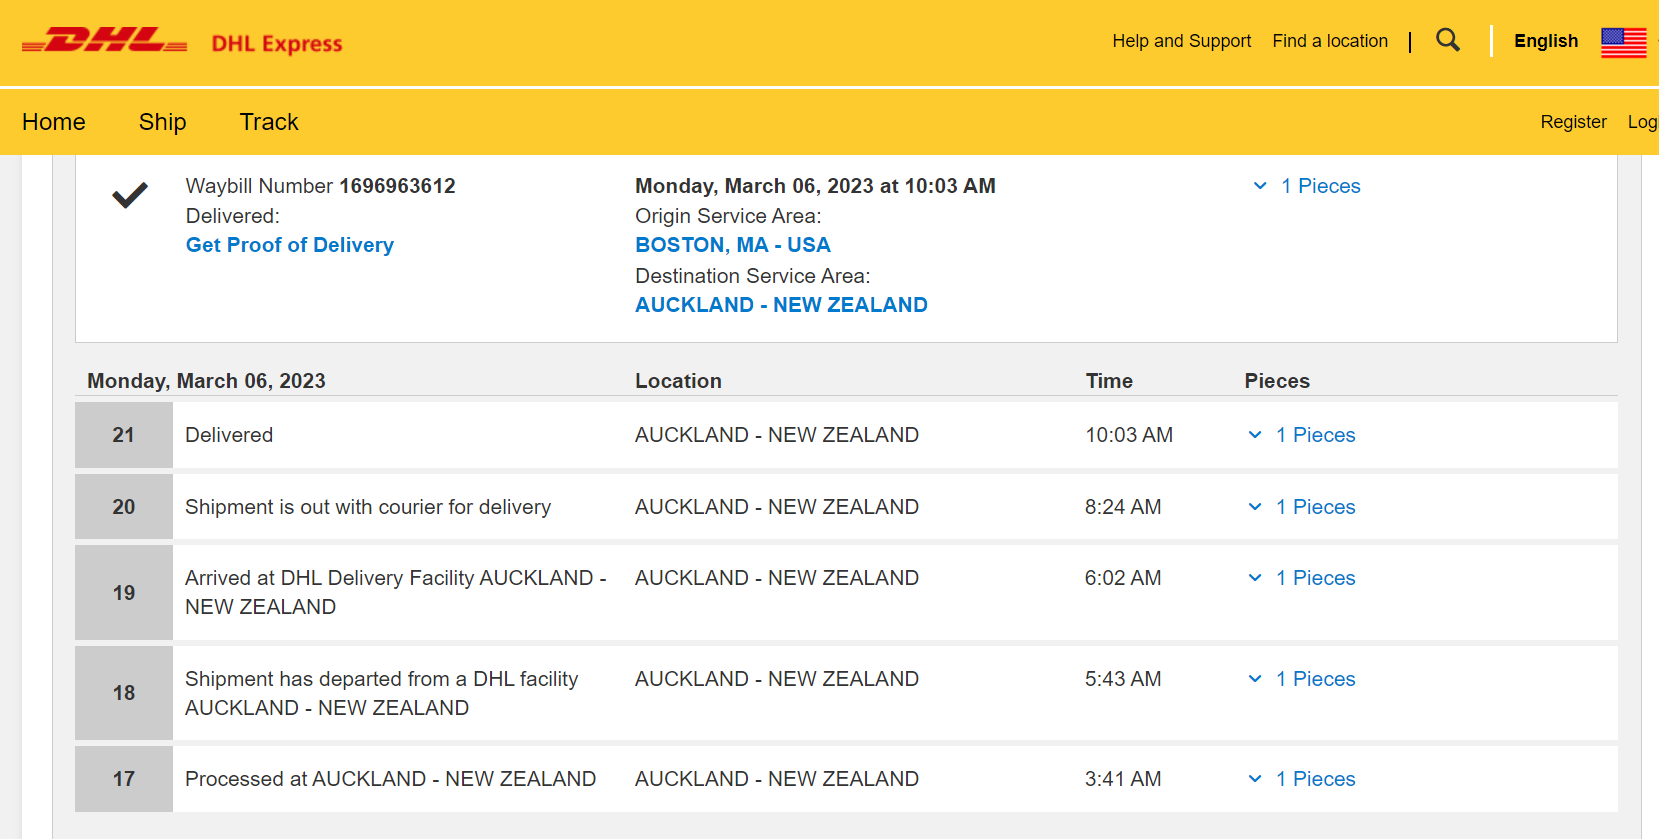
Task: Click the US flag icon
Action: coord(1623,42)
